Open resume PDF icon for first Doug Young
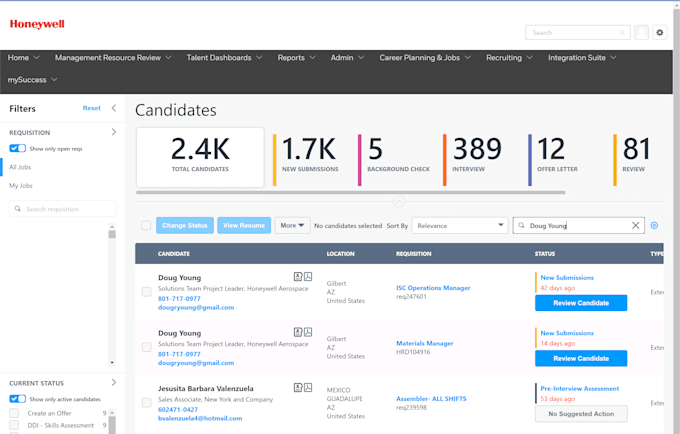This screenshot has height=434, width=680. pos(308,276)
